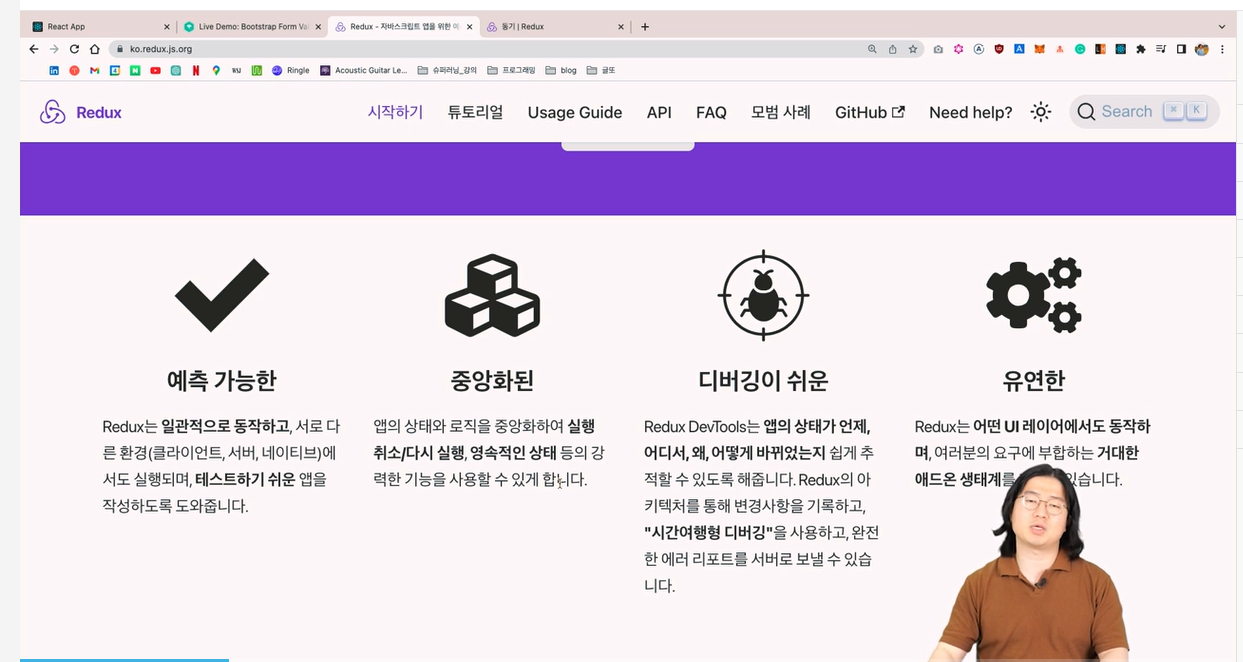Image resolution: width=1243 pixels, height=662 pixels.
Task: Toggle the browser side panel
Action: 1181,49
